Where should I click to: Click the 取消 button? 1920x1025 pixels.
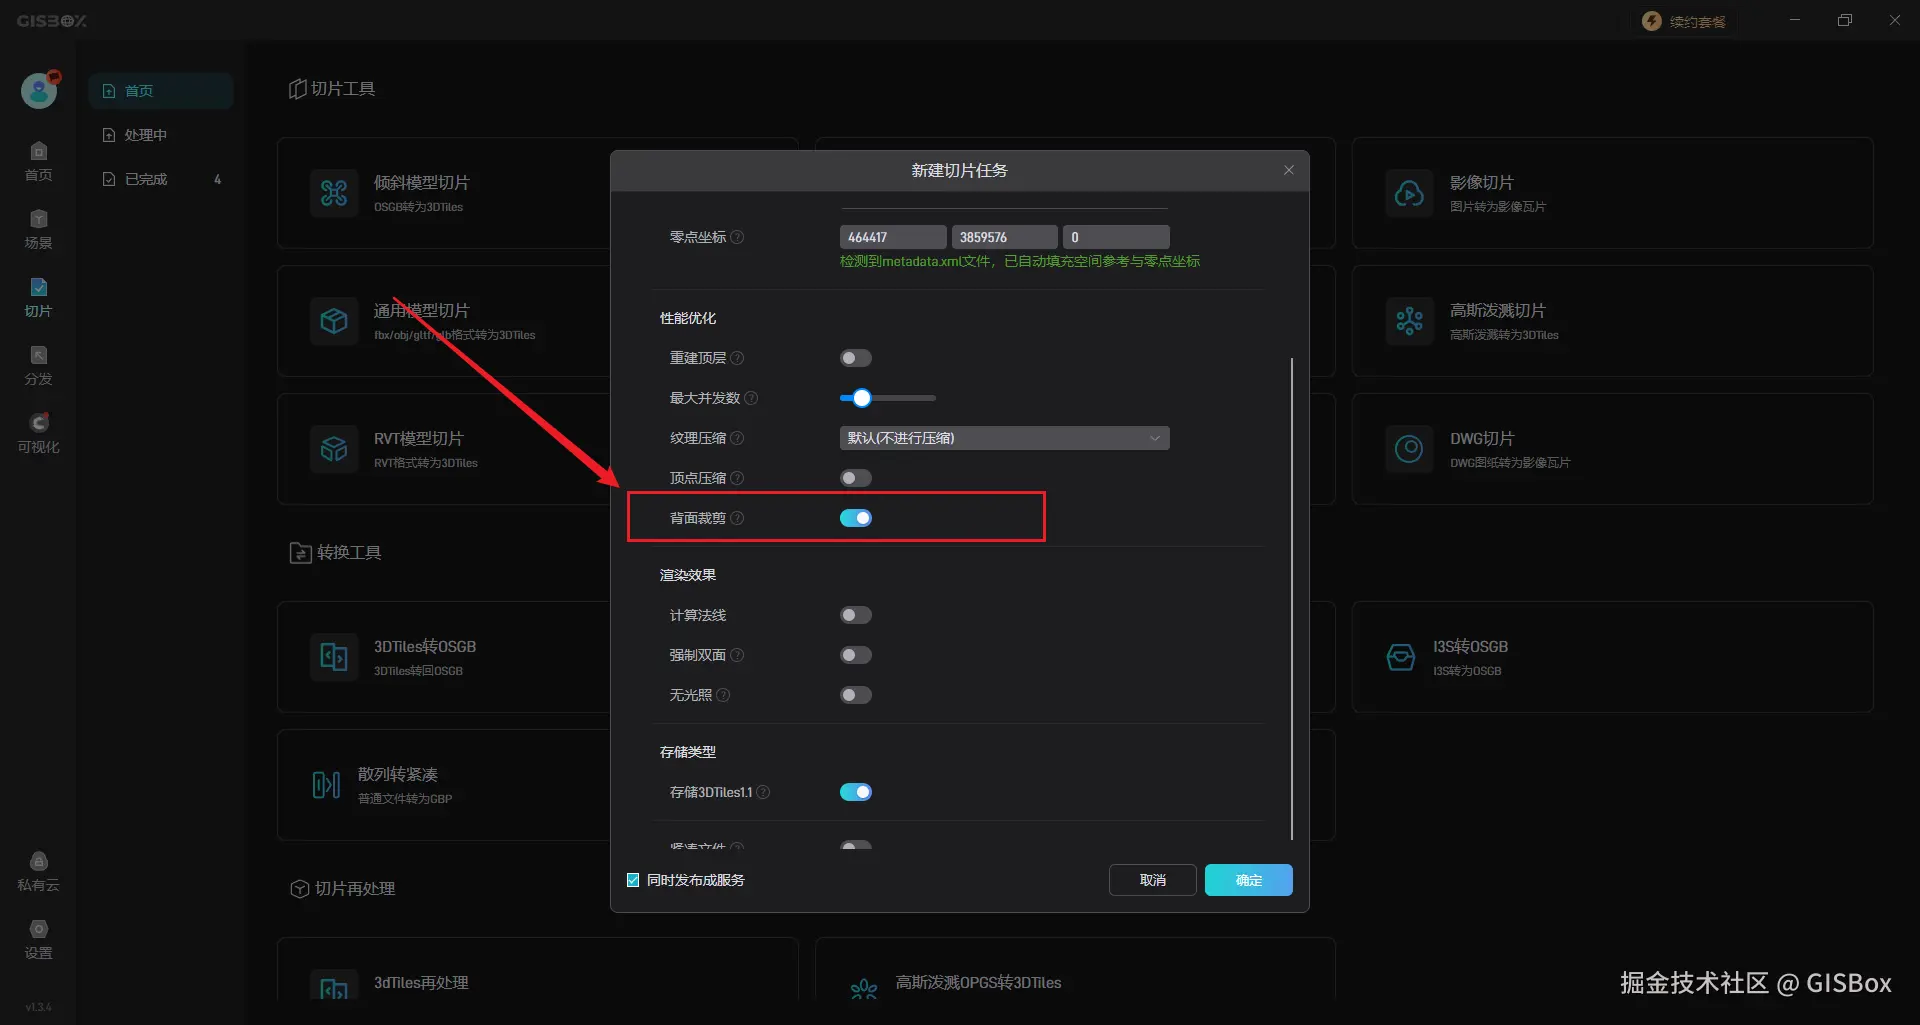coord(1153,880)
